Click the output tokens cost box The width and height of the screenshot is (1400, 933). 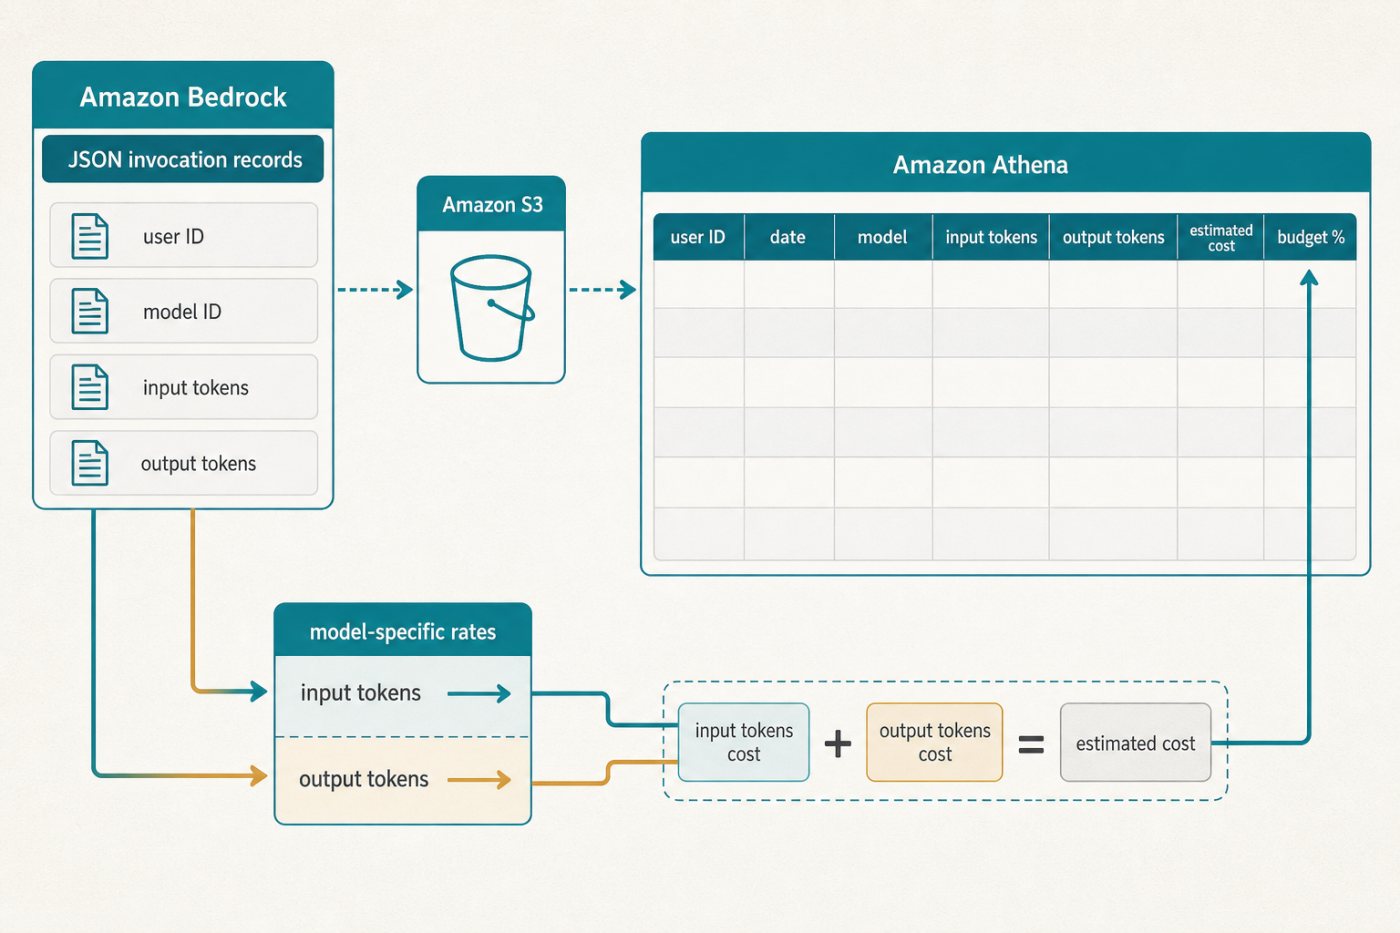(935, 742)
